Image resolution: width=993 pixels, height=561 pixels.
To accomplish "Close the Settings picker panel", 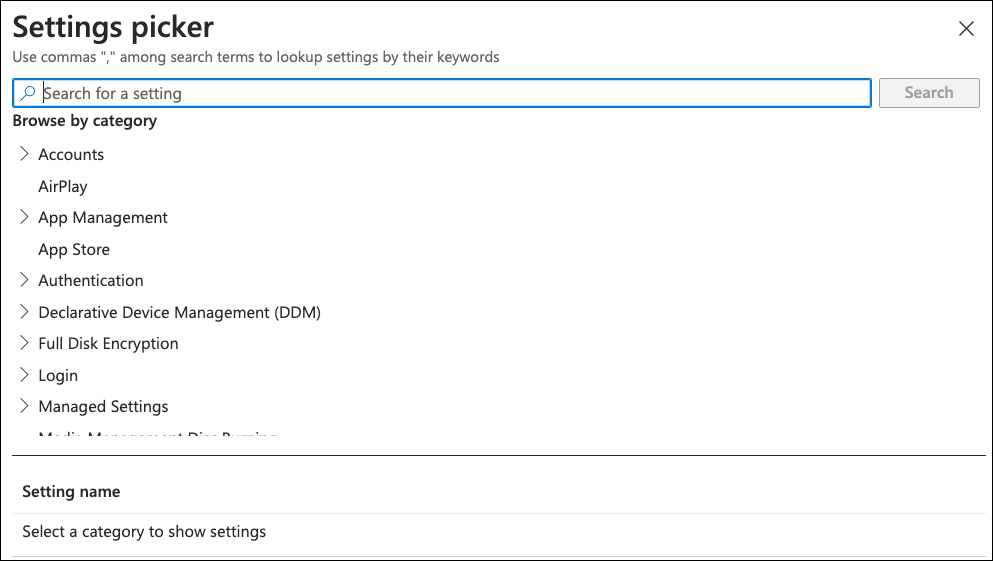I will pos(966,29).
